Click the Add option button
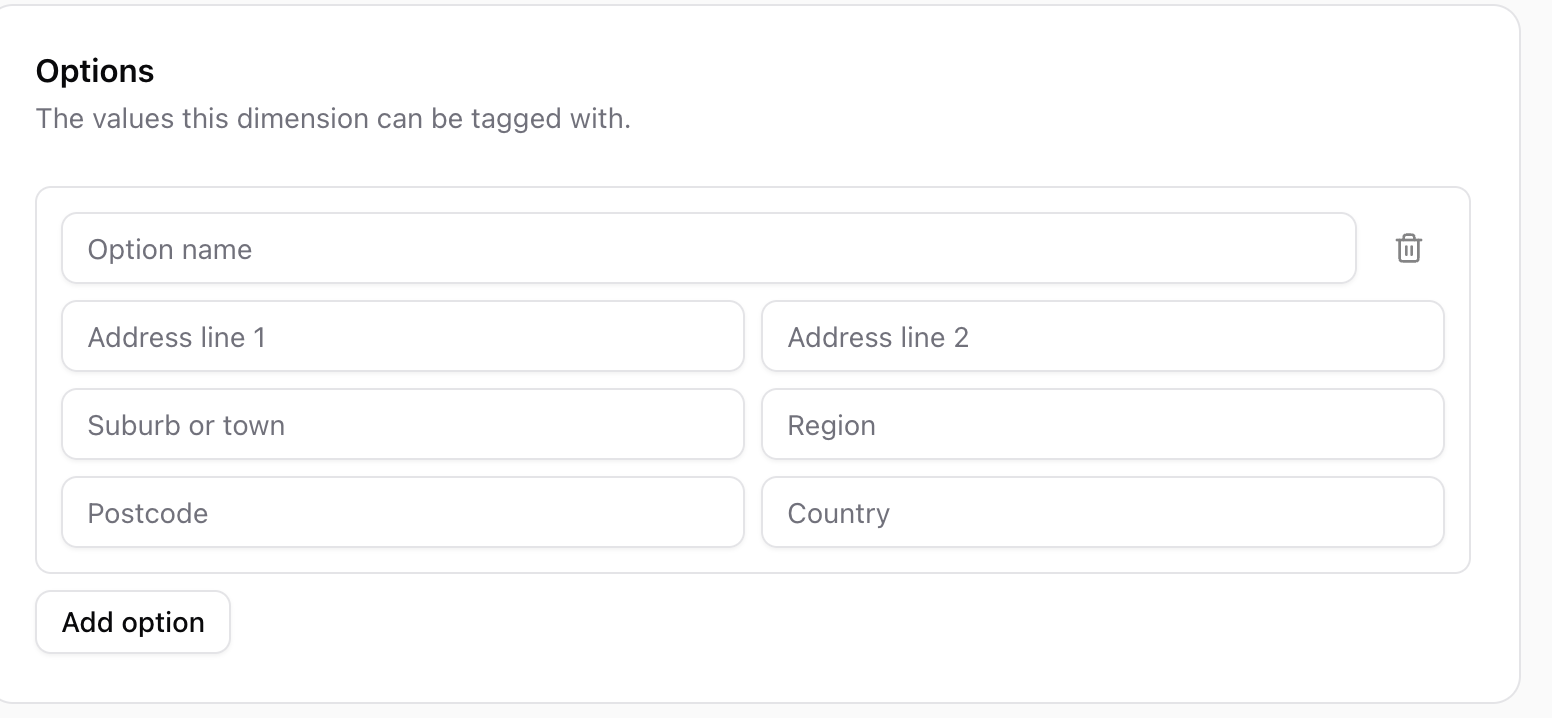The height and width of the screenshot is (718, 1552). tap(133, 622)
